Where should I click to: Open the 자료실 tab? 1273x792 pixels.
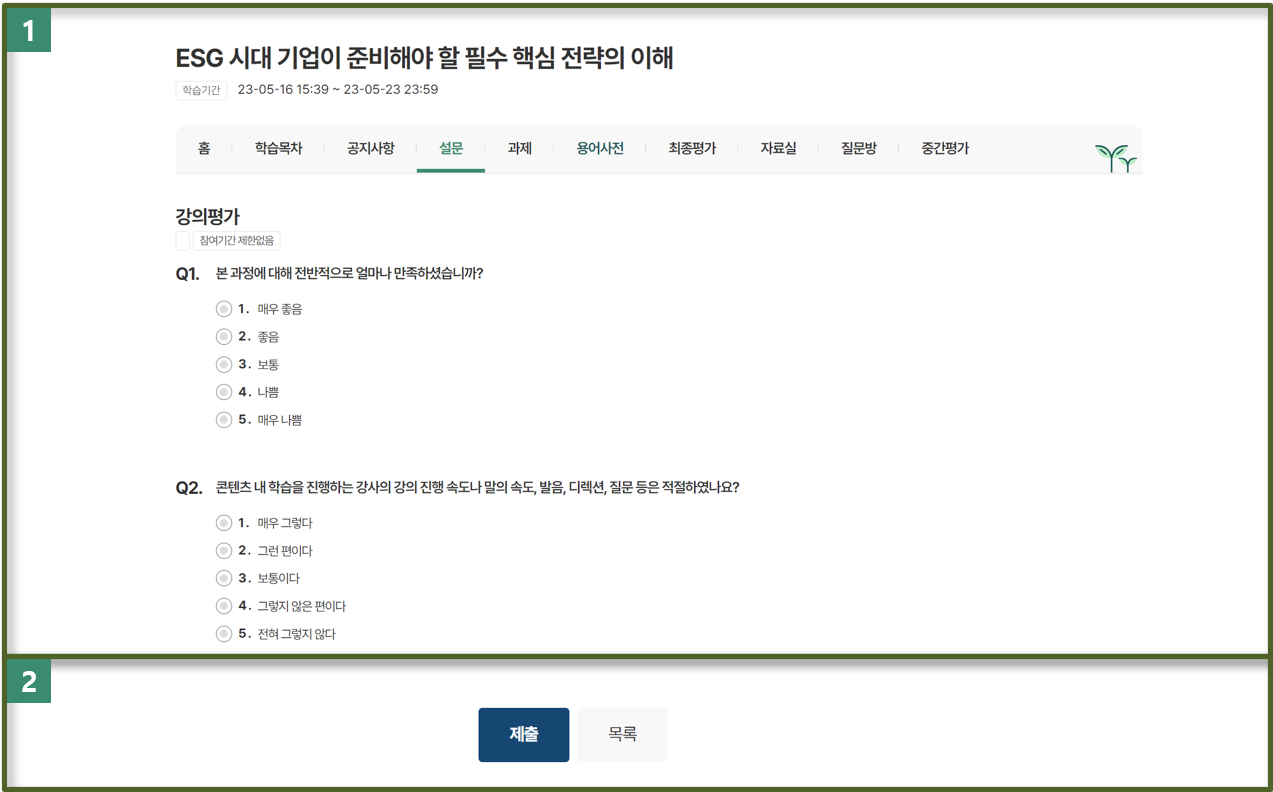779,148
